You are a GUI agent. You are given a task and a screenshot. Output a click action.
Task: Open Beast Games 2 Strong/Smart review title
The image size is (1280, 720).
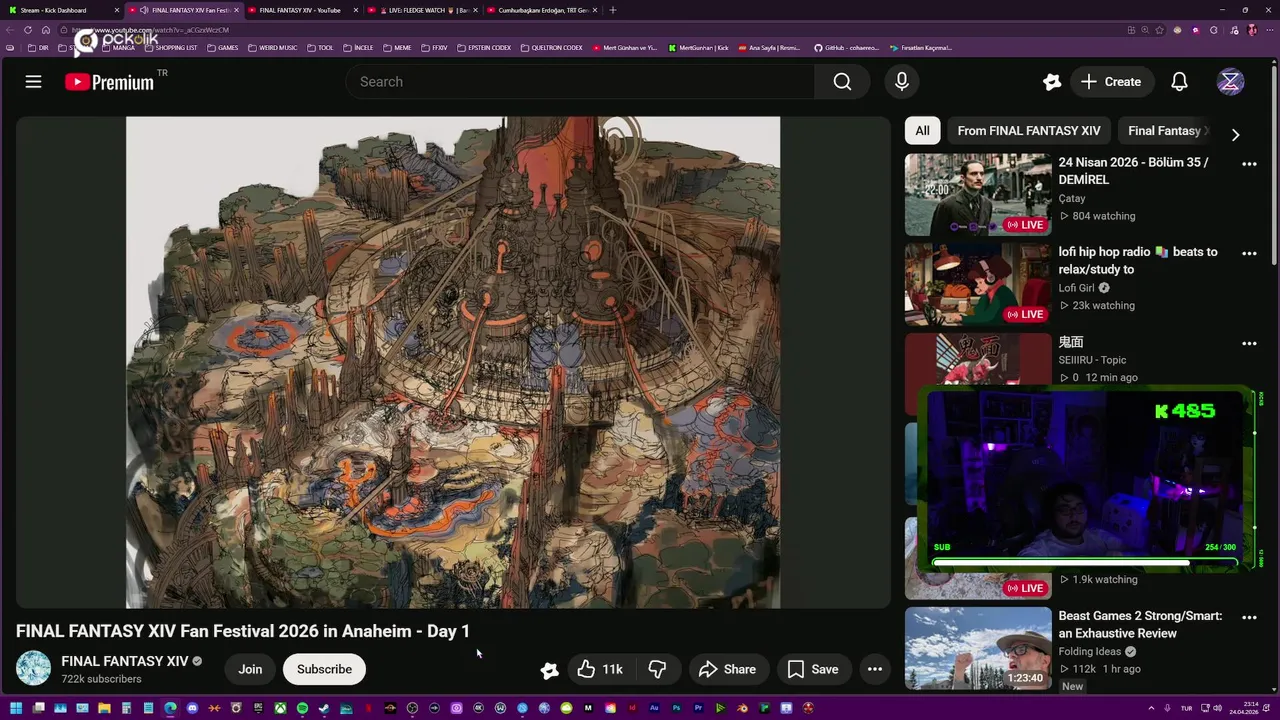(1140, 625)
